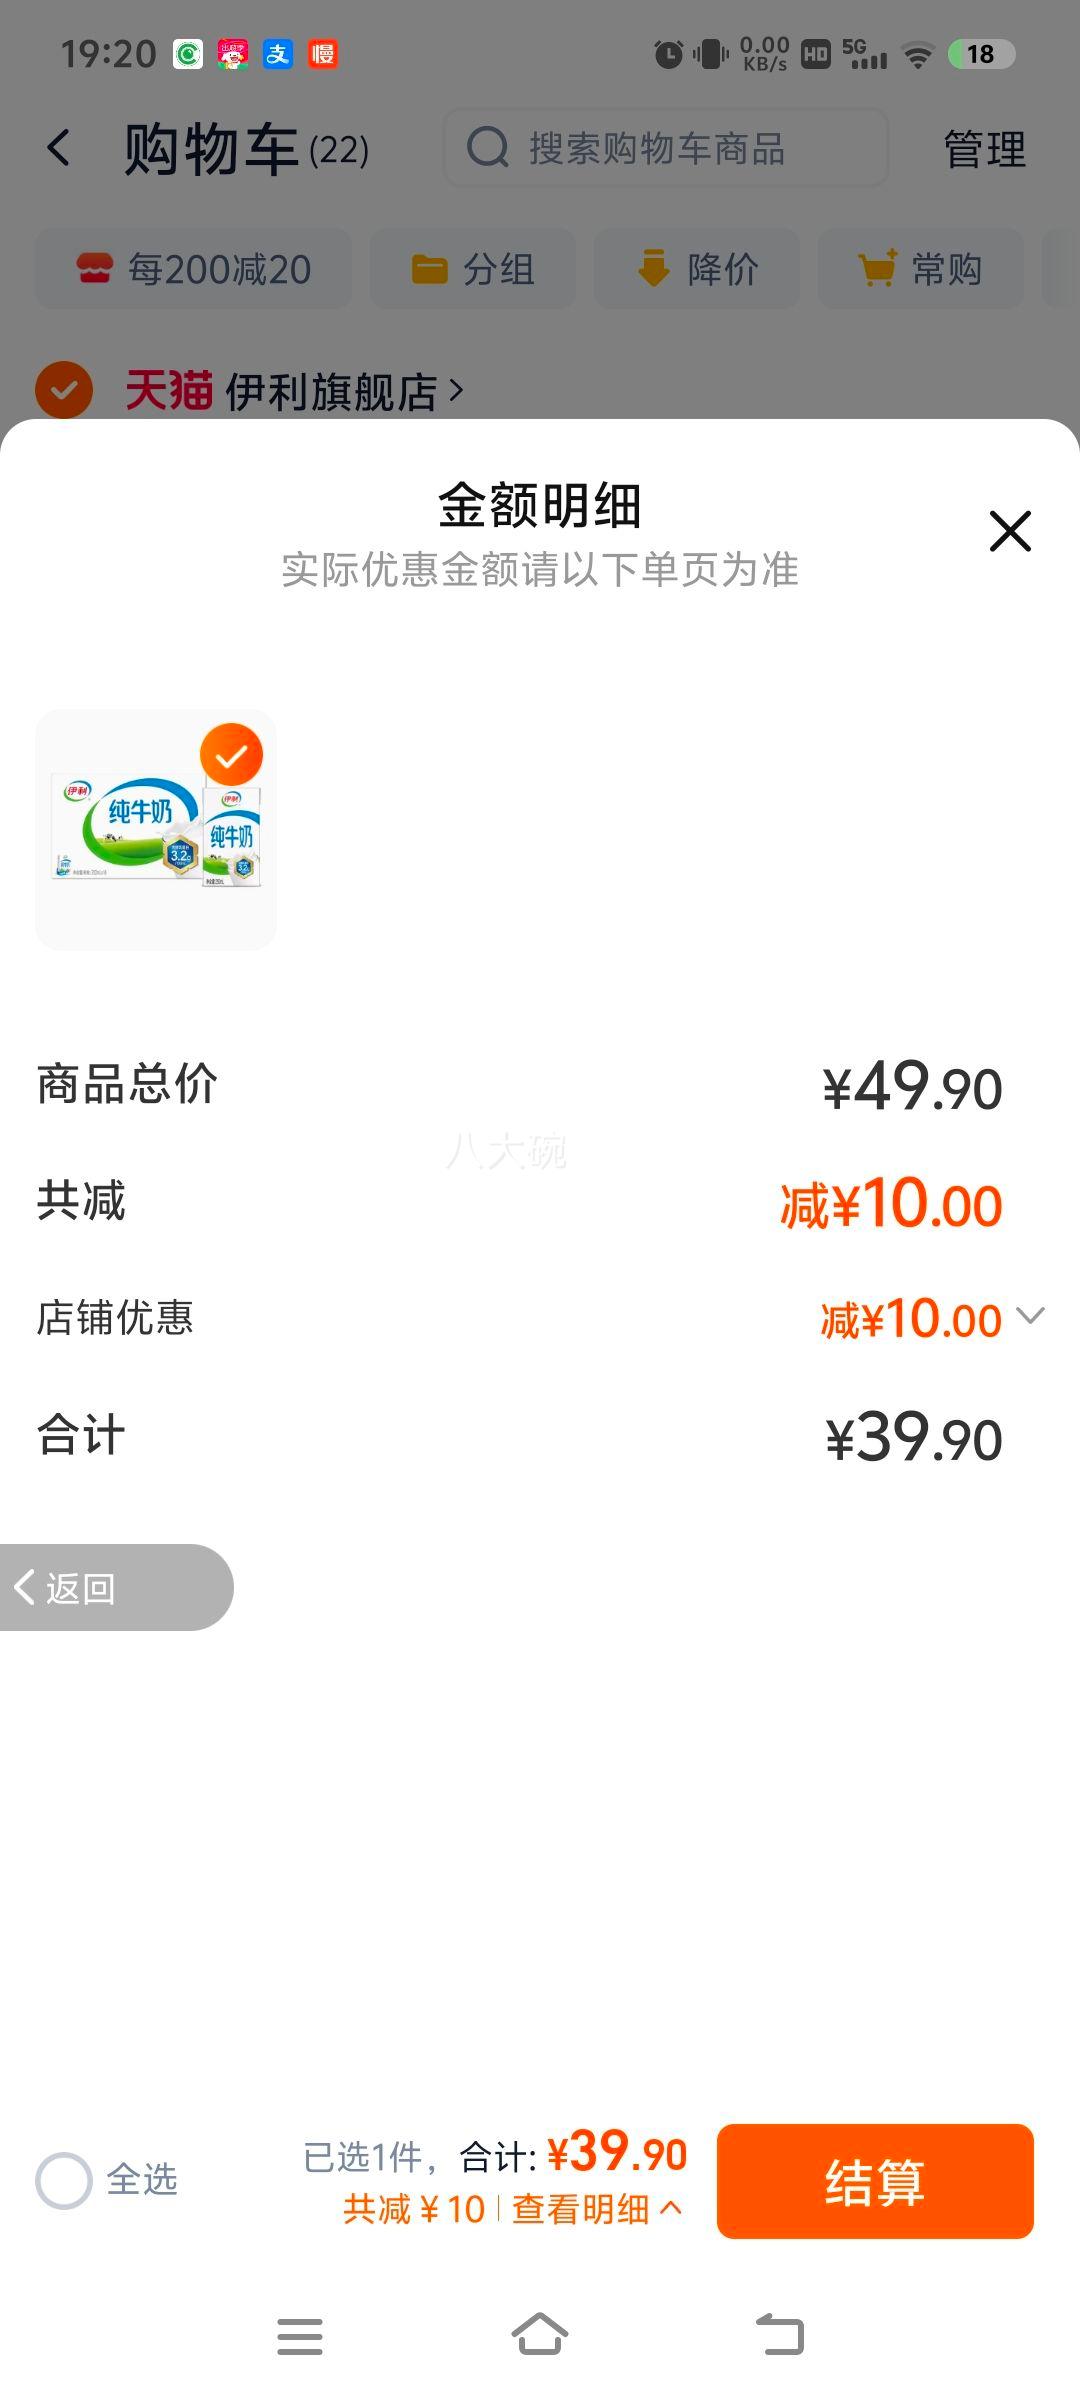The width and height of the screenshot is (1080, 2400).
Task: Tap the 每200减20 promotion chip
Action: (193, 269)
